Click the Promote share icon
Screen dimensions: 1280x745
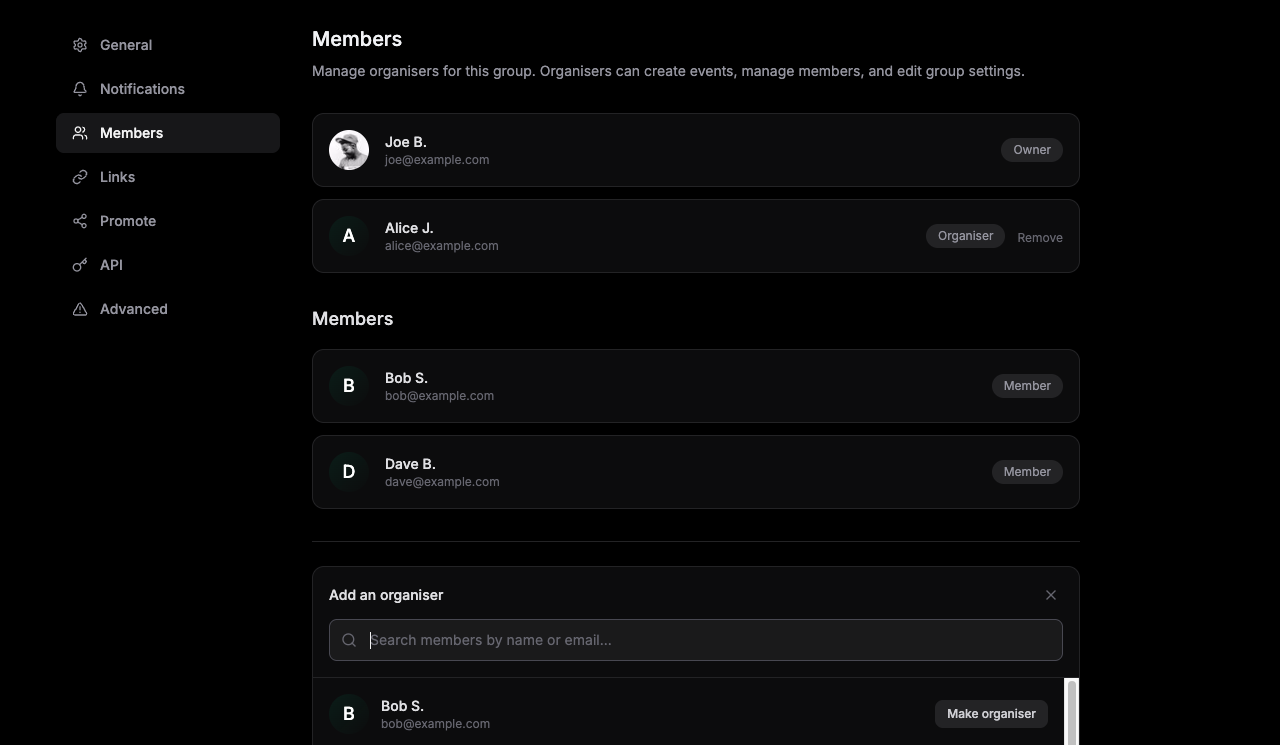[79, 221]
